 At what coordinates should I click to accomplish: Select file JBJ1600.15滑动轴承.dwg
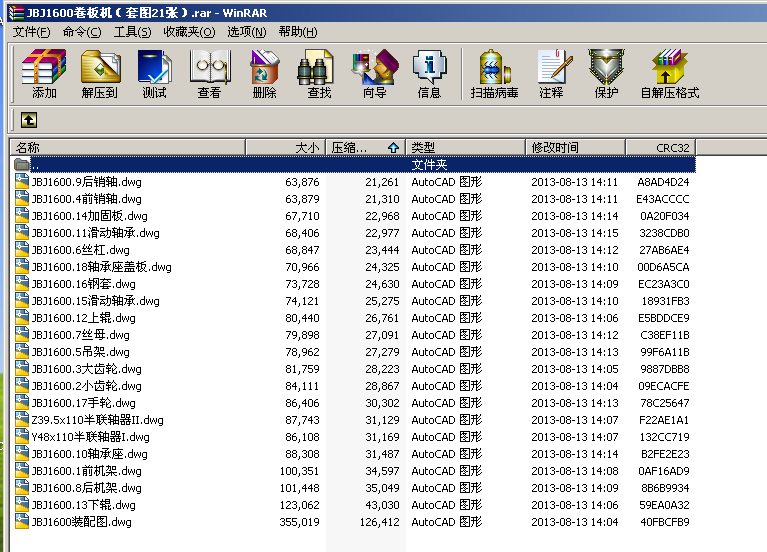coord(96,300)
